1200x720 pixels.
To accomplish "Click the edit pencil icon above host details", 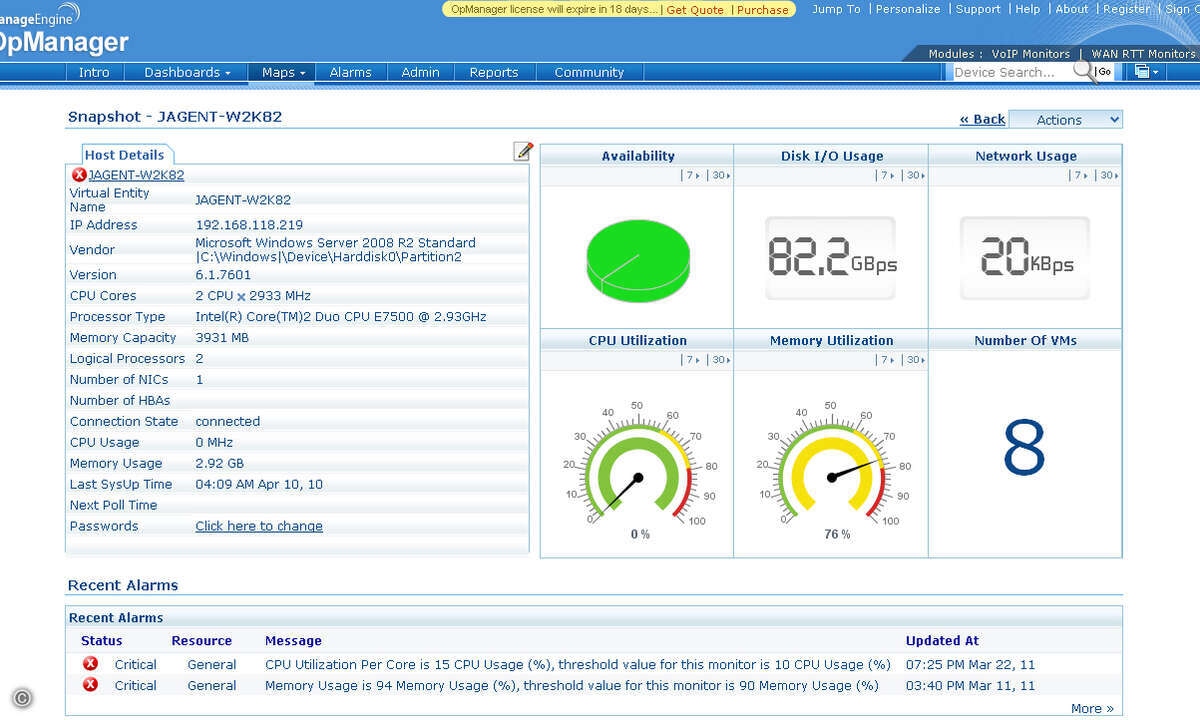I will [x=523, y=151].
